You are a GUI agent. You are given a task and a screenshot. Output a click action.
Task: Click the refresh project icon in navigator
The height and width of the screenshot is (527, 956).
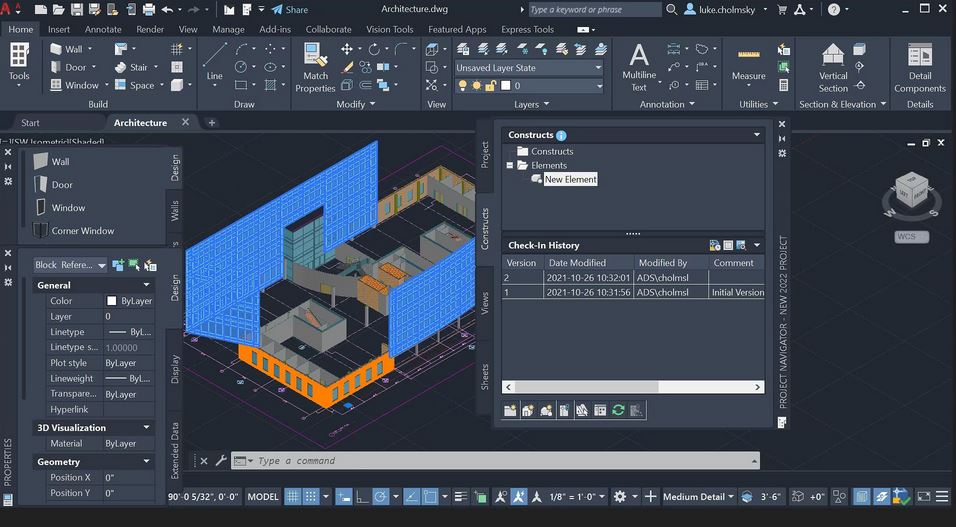pos(618,410)
